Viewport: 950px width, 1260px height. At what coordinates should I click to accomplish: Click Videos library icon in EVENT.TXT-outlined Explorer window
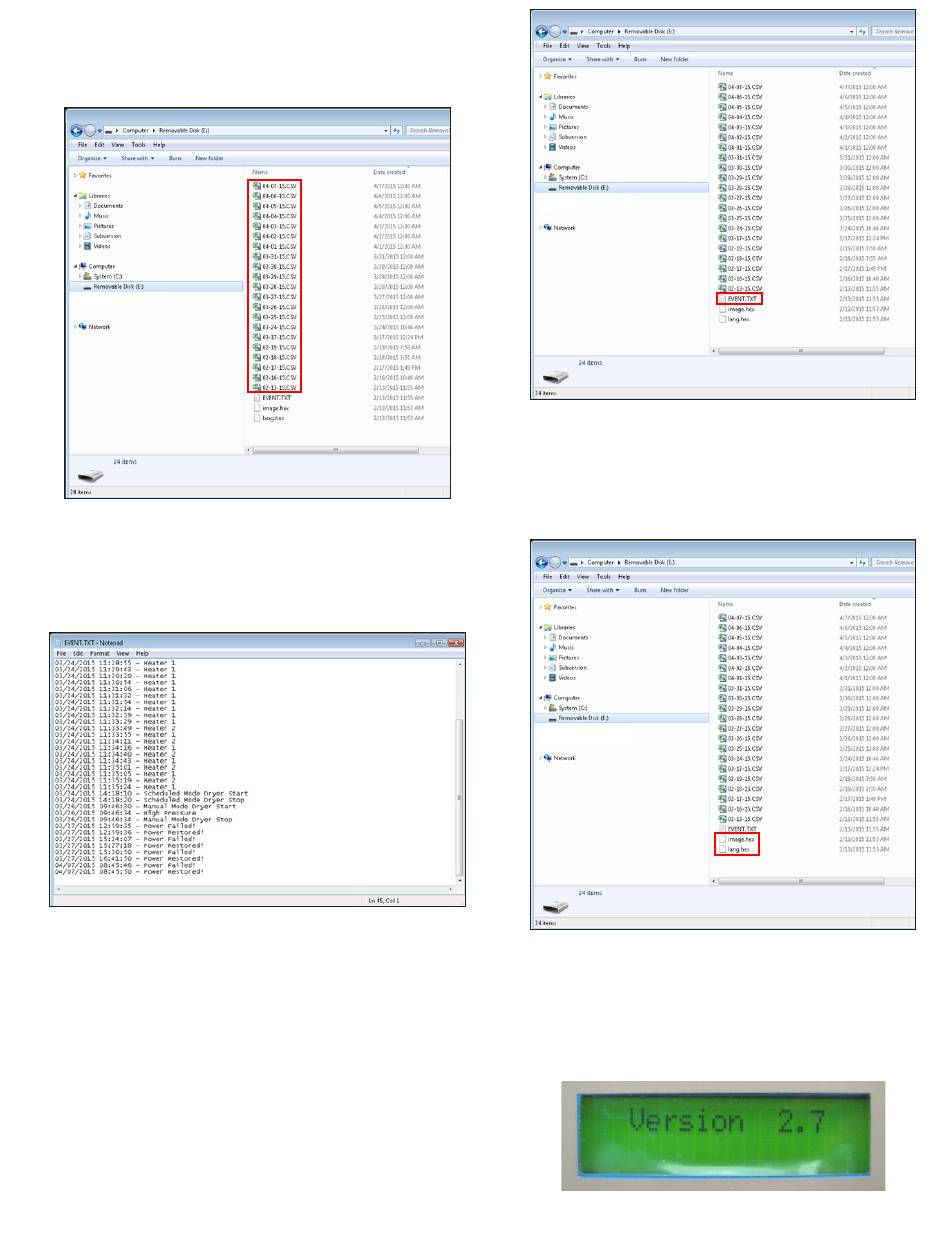552,147
